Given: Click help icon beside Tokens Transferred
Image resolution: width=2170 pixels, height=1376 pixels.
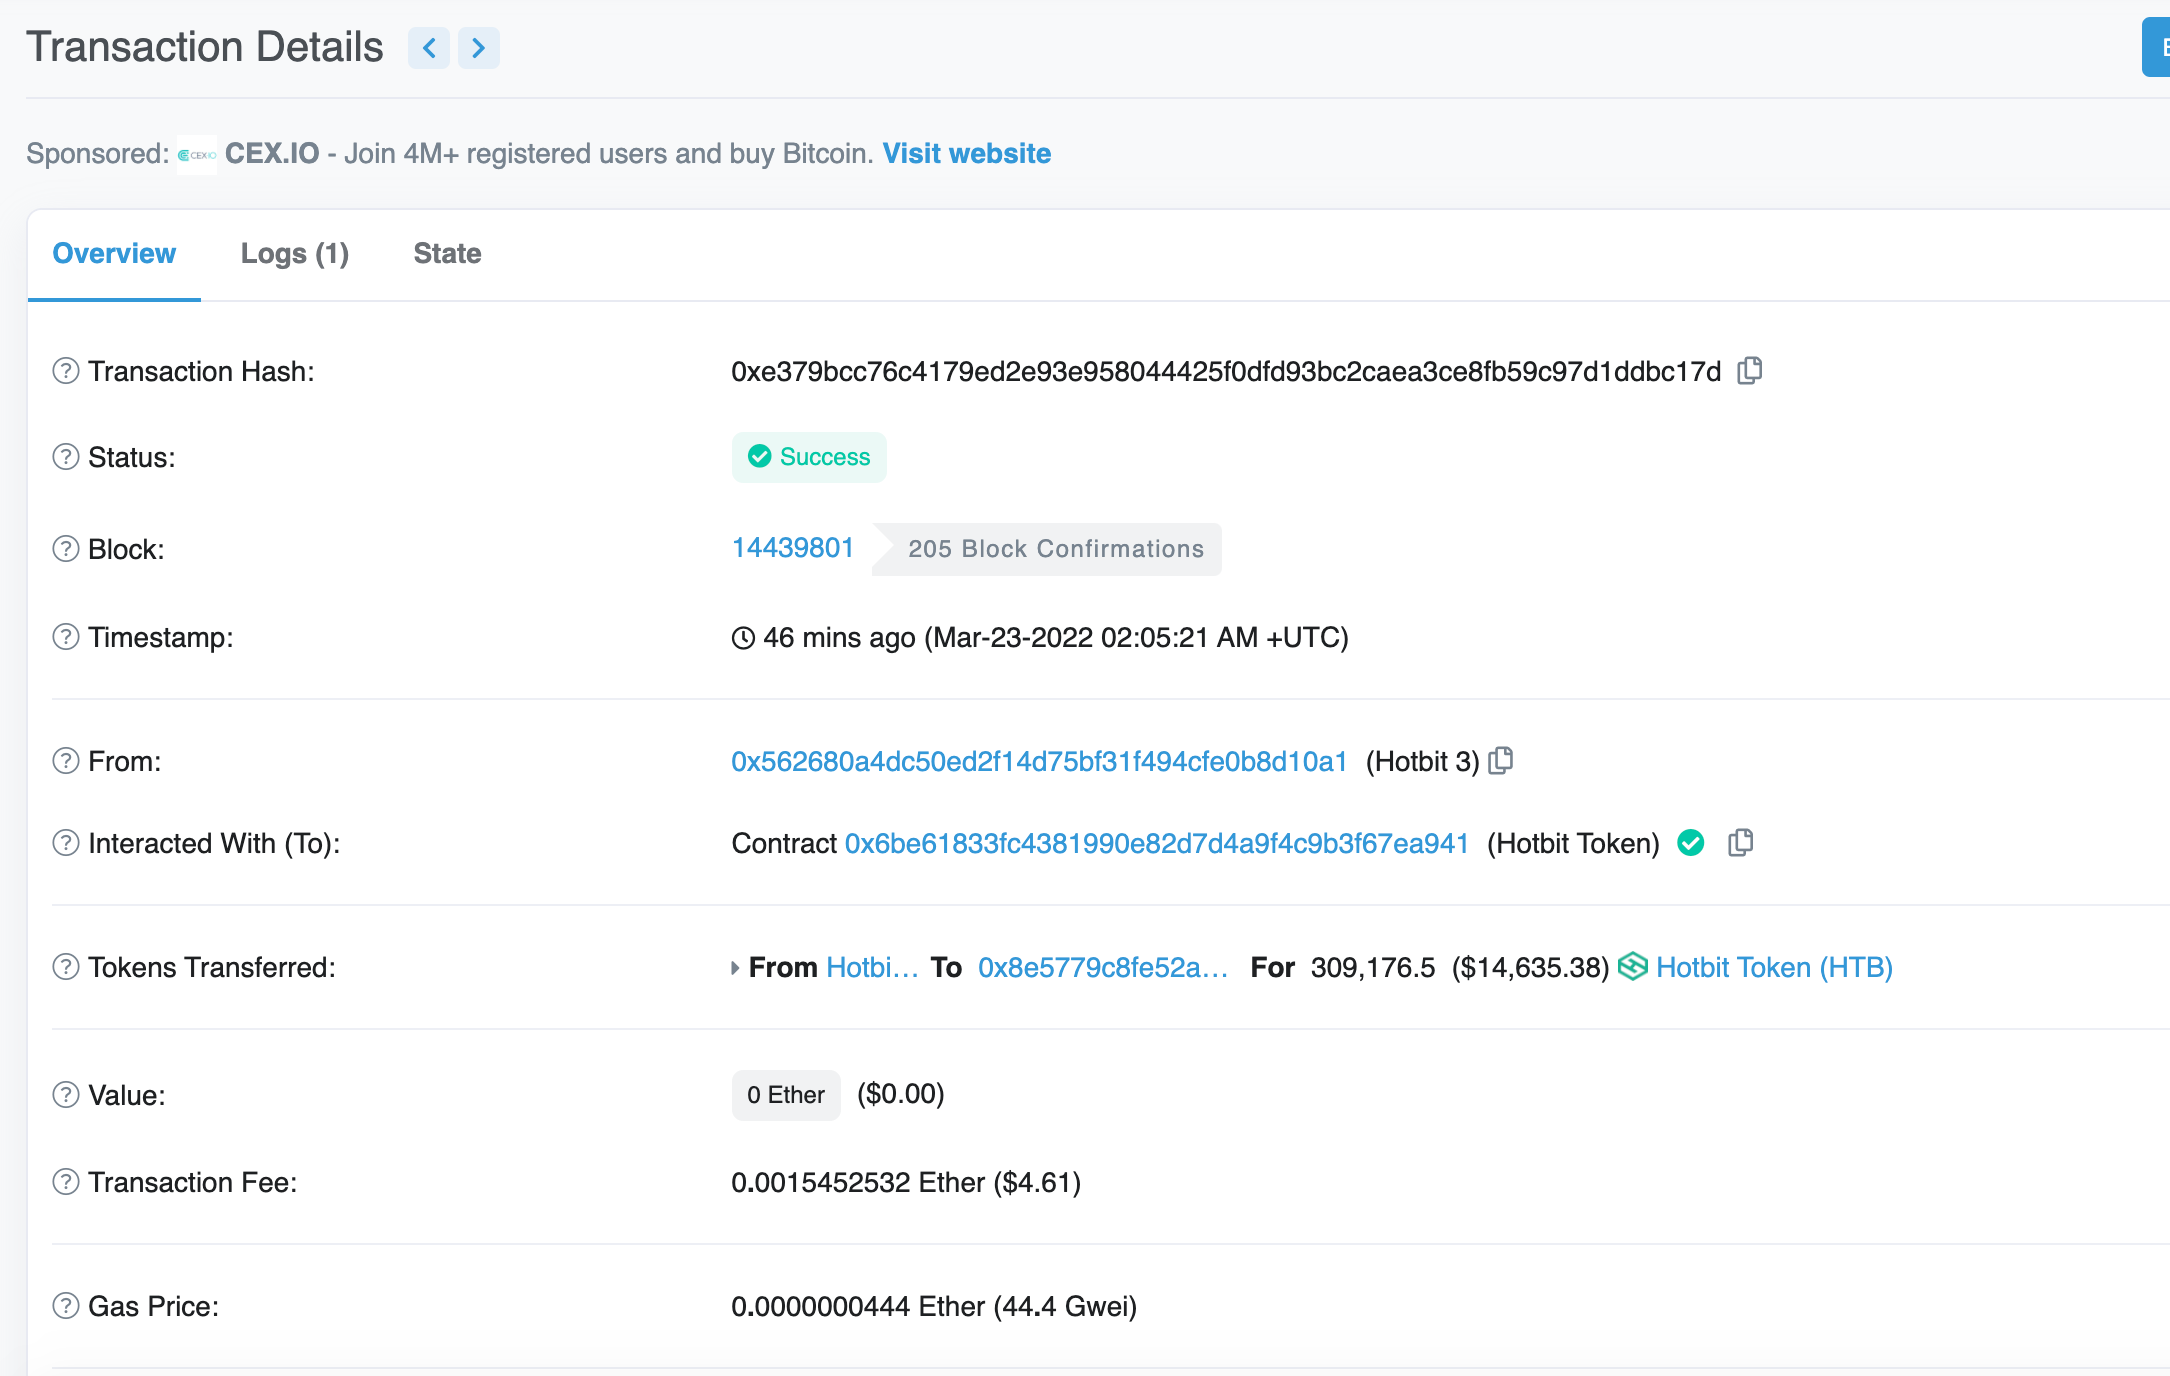Looking at the screenshot, I should [x=66, y=967].
